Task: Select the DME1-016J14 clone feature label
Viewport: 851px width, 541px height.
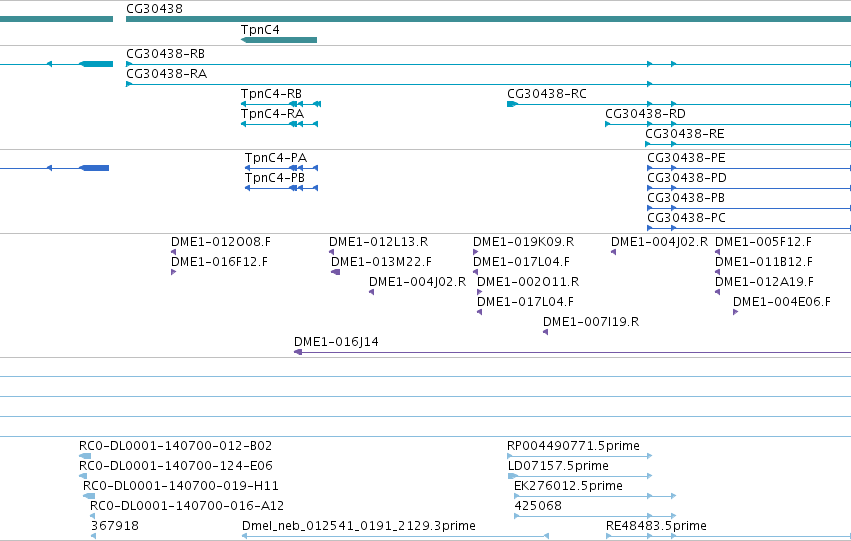Action: [336, 342]
